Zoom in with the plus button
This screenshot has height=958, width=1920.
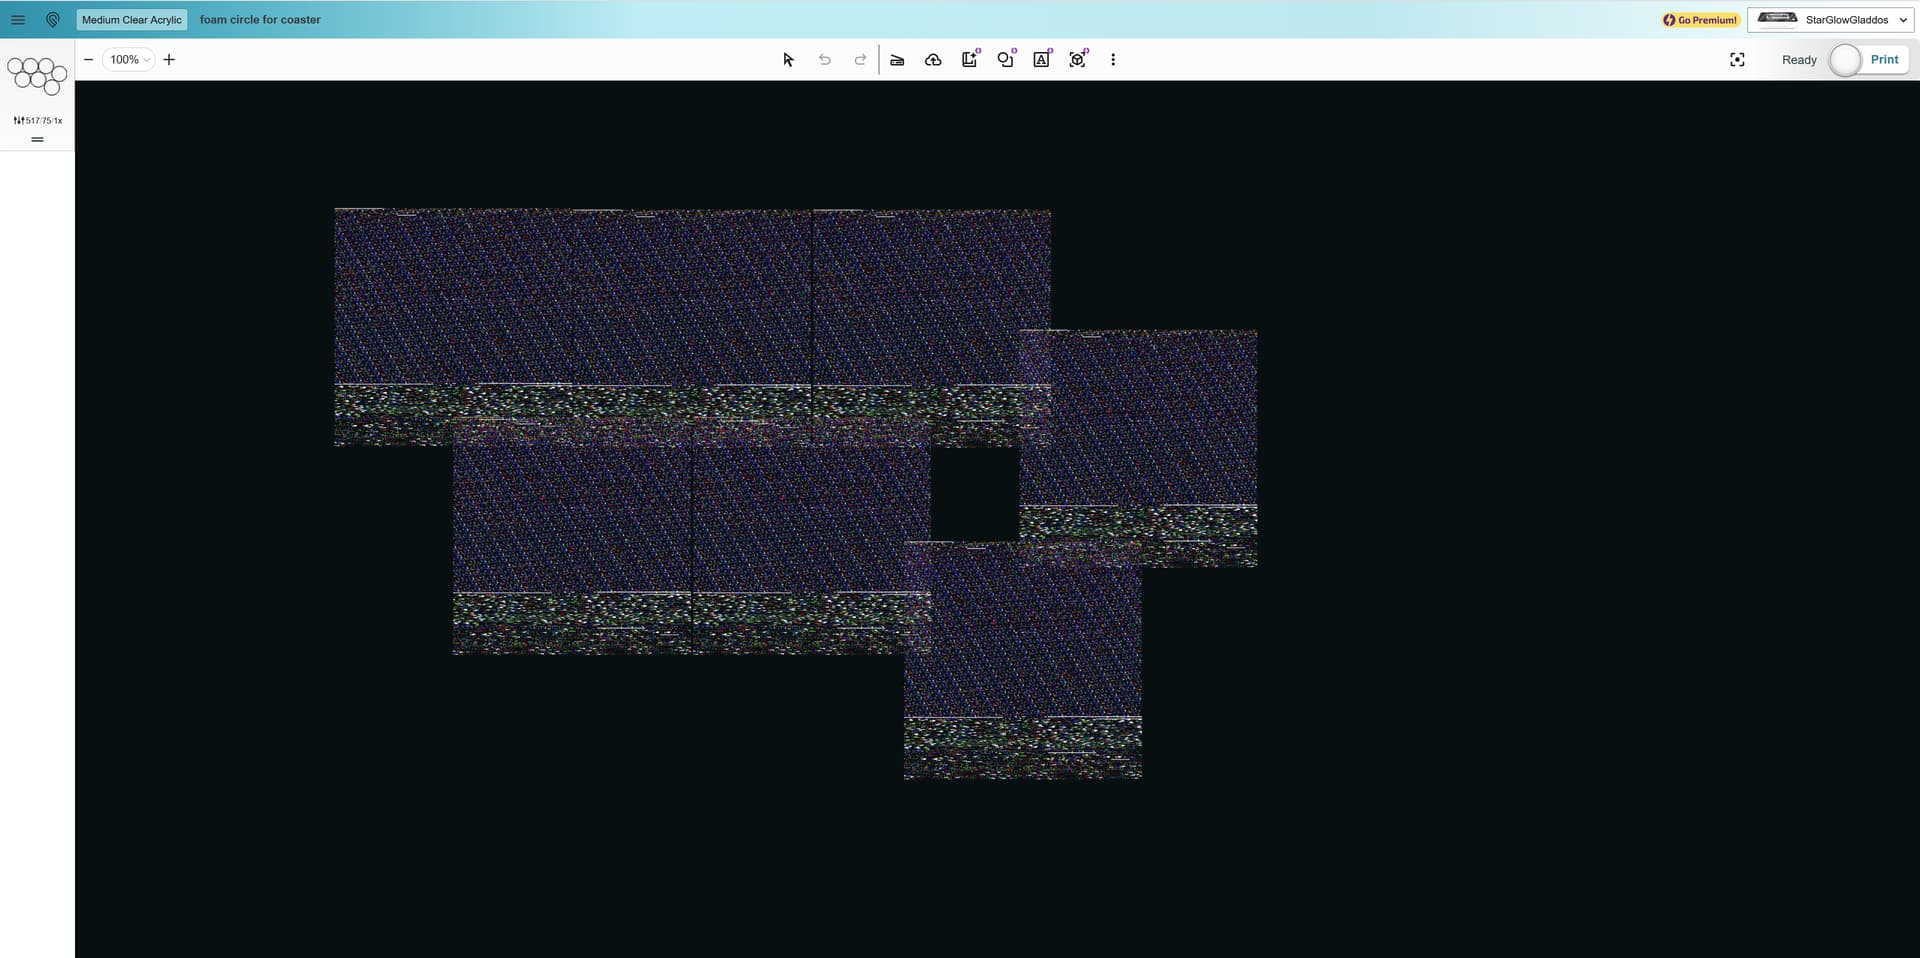coord(169,60)
